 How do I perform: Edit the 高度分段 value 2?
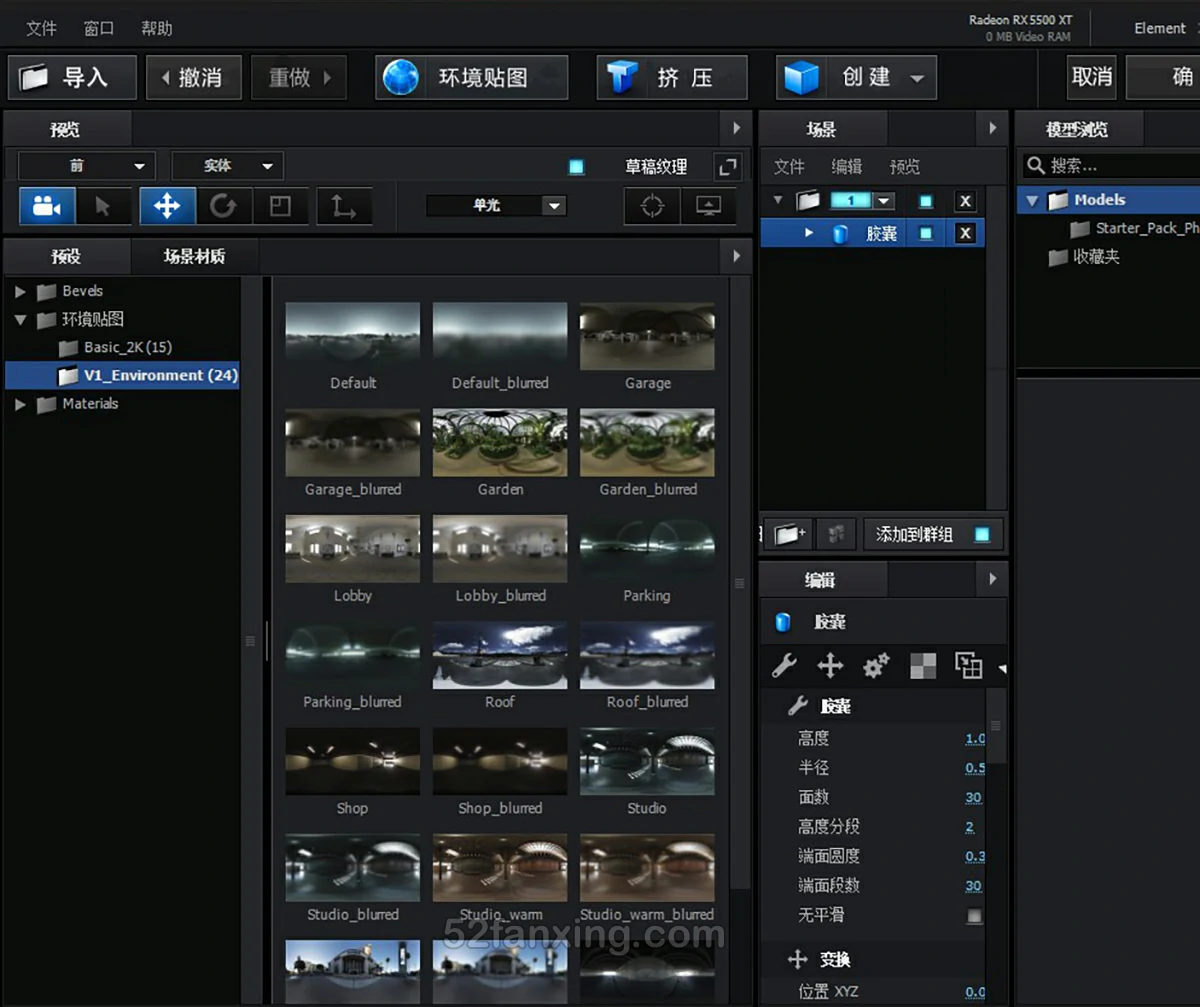[970, 827]
